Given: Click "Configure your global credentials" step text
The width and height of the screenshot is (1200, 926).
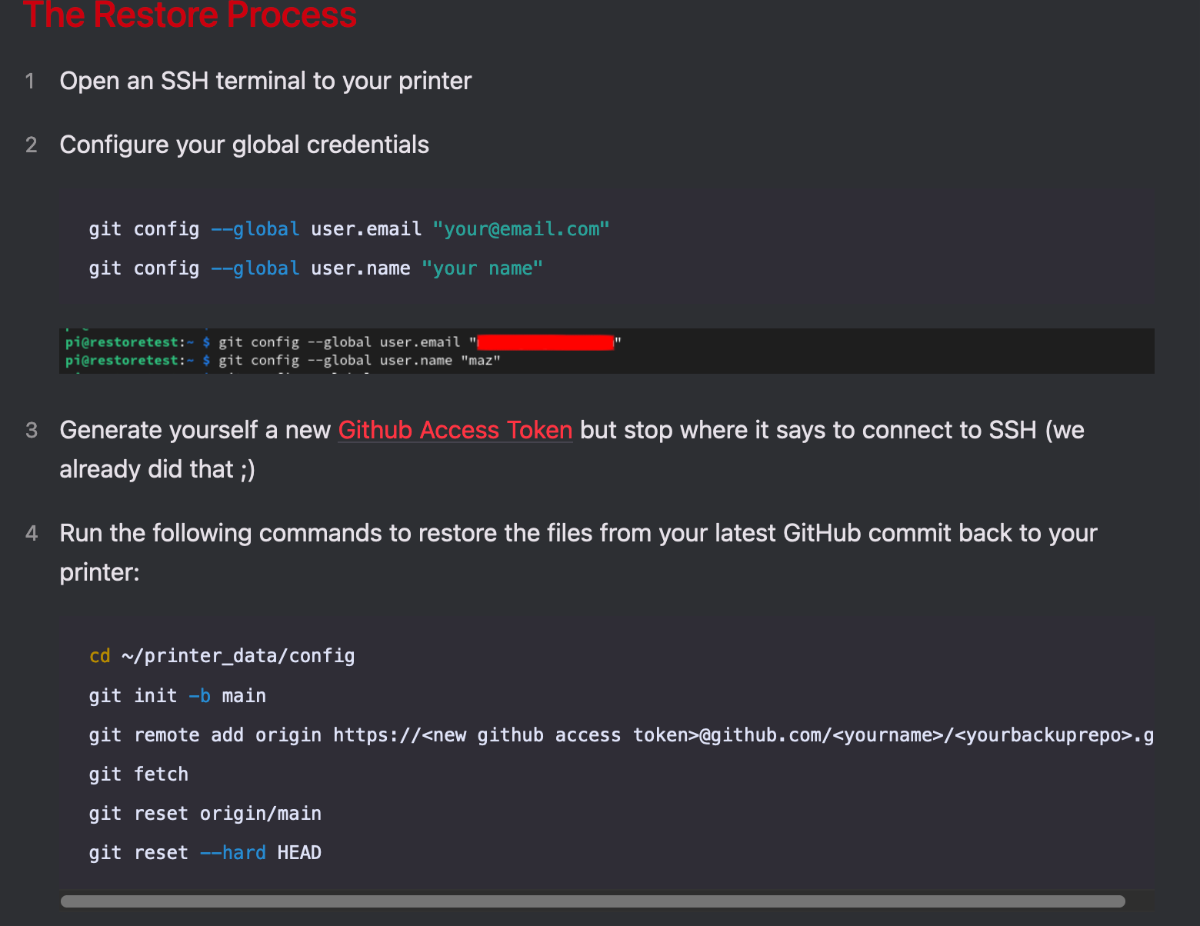Looking at the screenshot, I should point(244,145).
